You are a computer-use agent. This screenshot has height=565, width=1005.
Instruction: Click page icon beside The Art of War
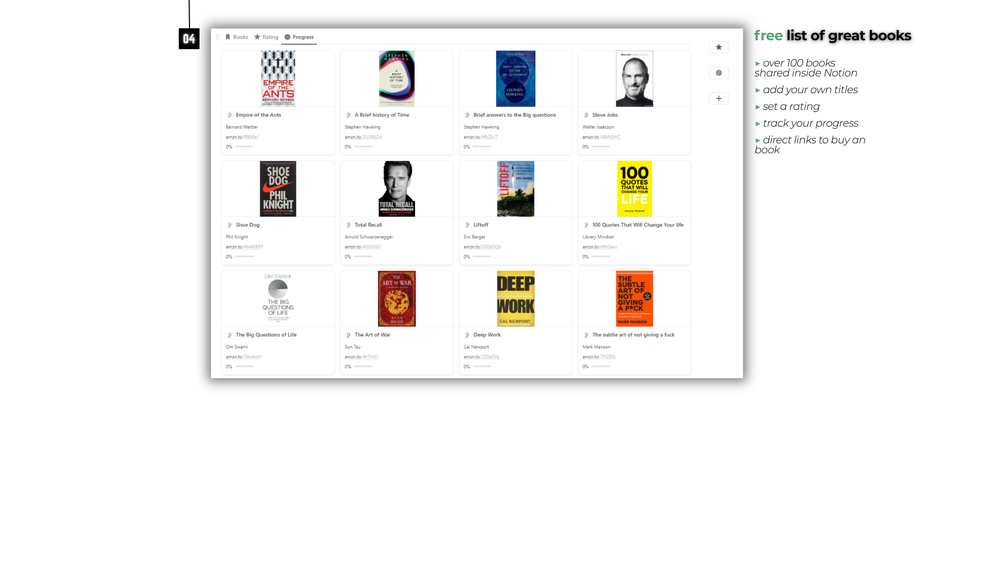click(348, 335)
